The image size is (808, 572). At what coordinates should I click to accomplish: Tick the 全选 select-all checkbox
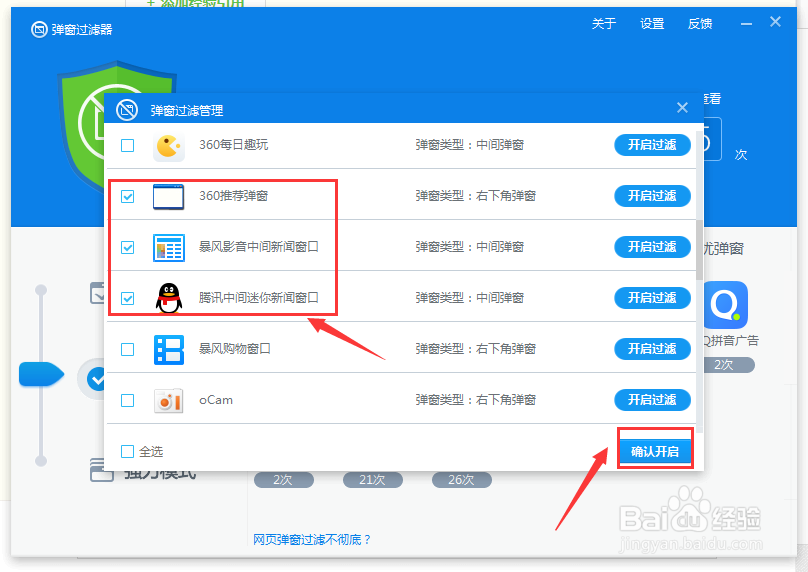127,451
